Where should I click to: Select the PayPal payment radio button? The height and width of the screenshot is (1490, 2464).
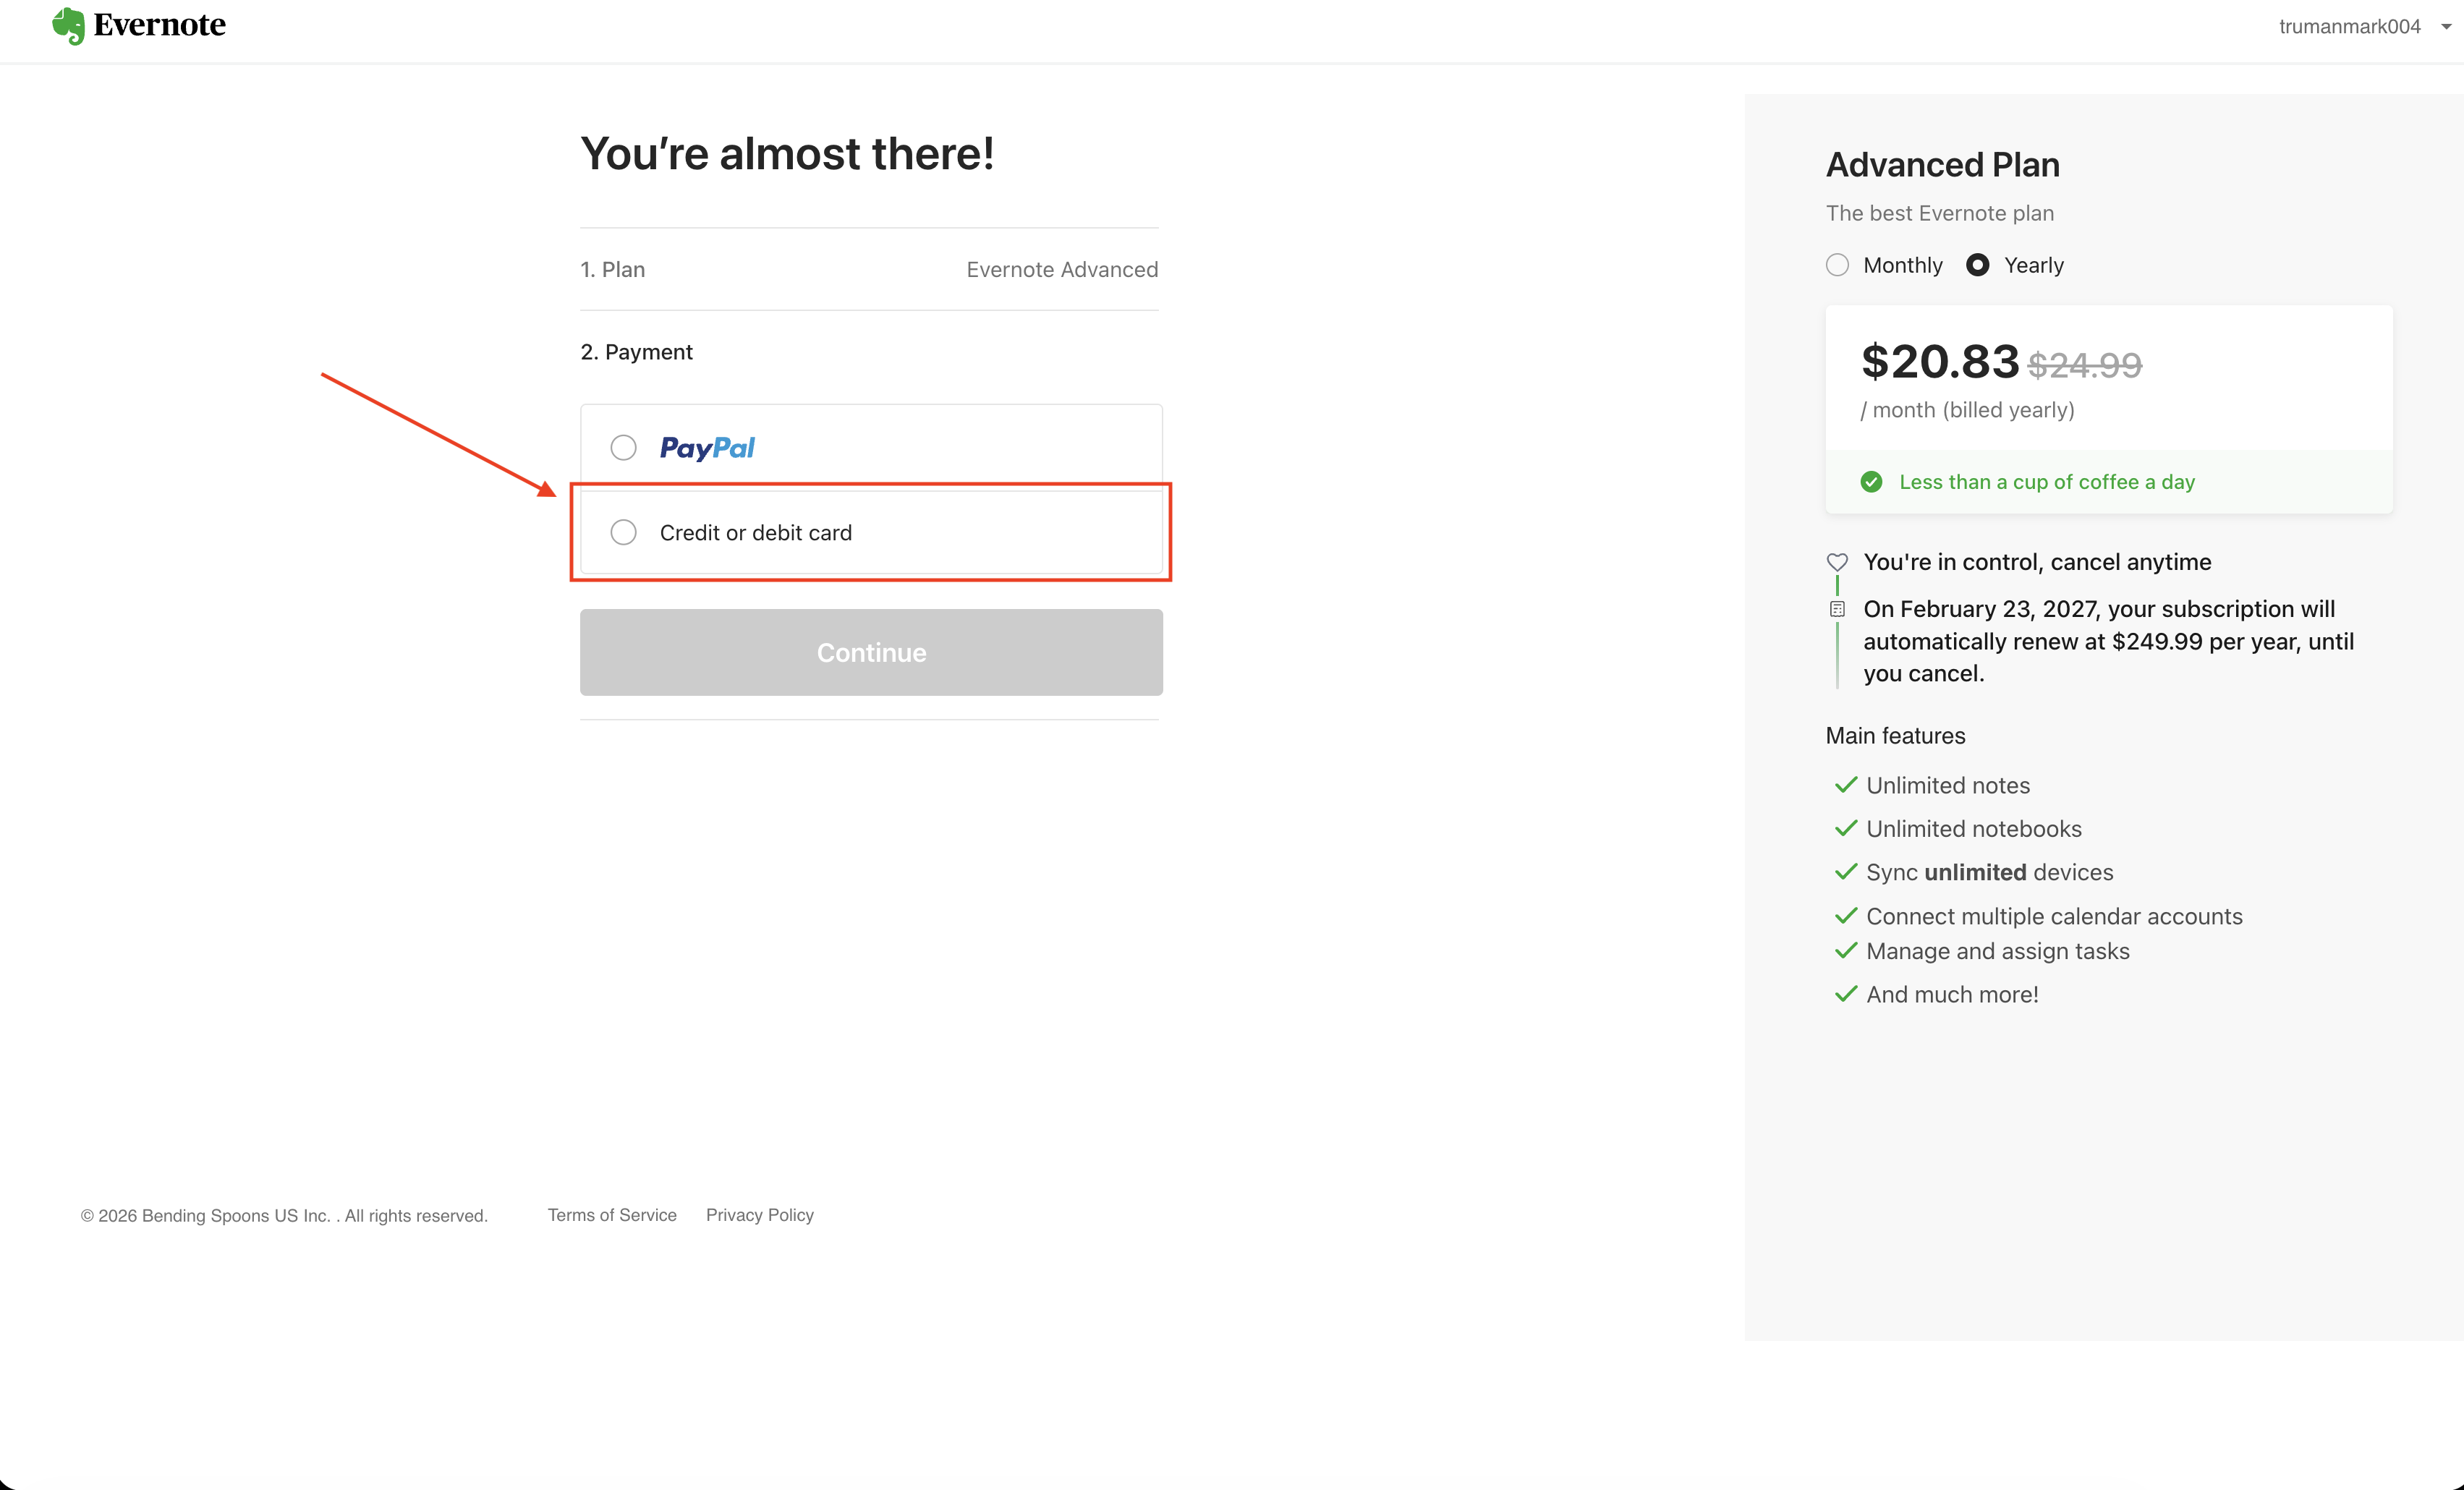623,447
